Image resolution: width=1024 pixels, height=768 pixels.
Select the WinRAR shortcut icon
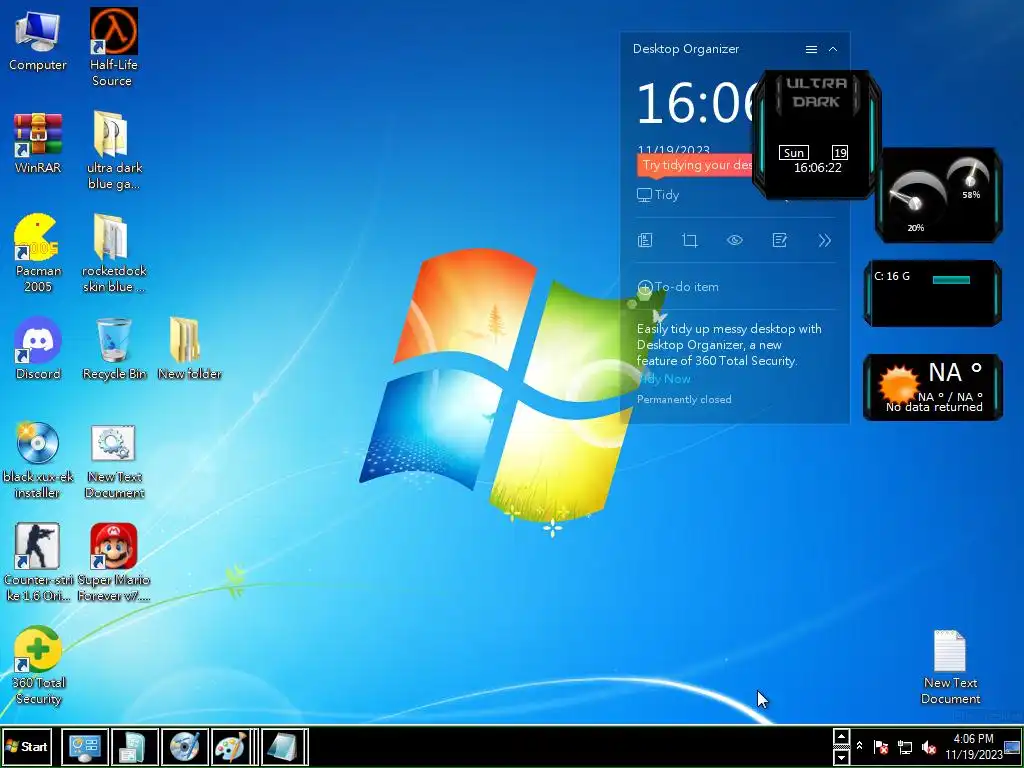pyautogui.click(x=38, y=143)
